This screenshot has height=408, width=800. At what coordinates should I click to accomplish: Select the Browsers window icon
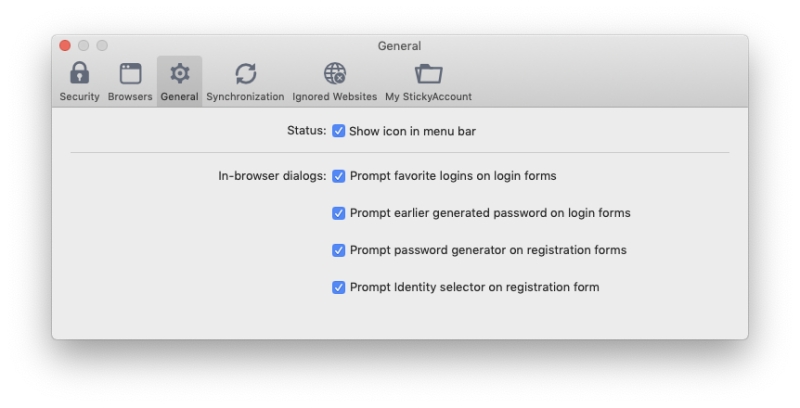[x=130, y=73]
